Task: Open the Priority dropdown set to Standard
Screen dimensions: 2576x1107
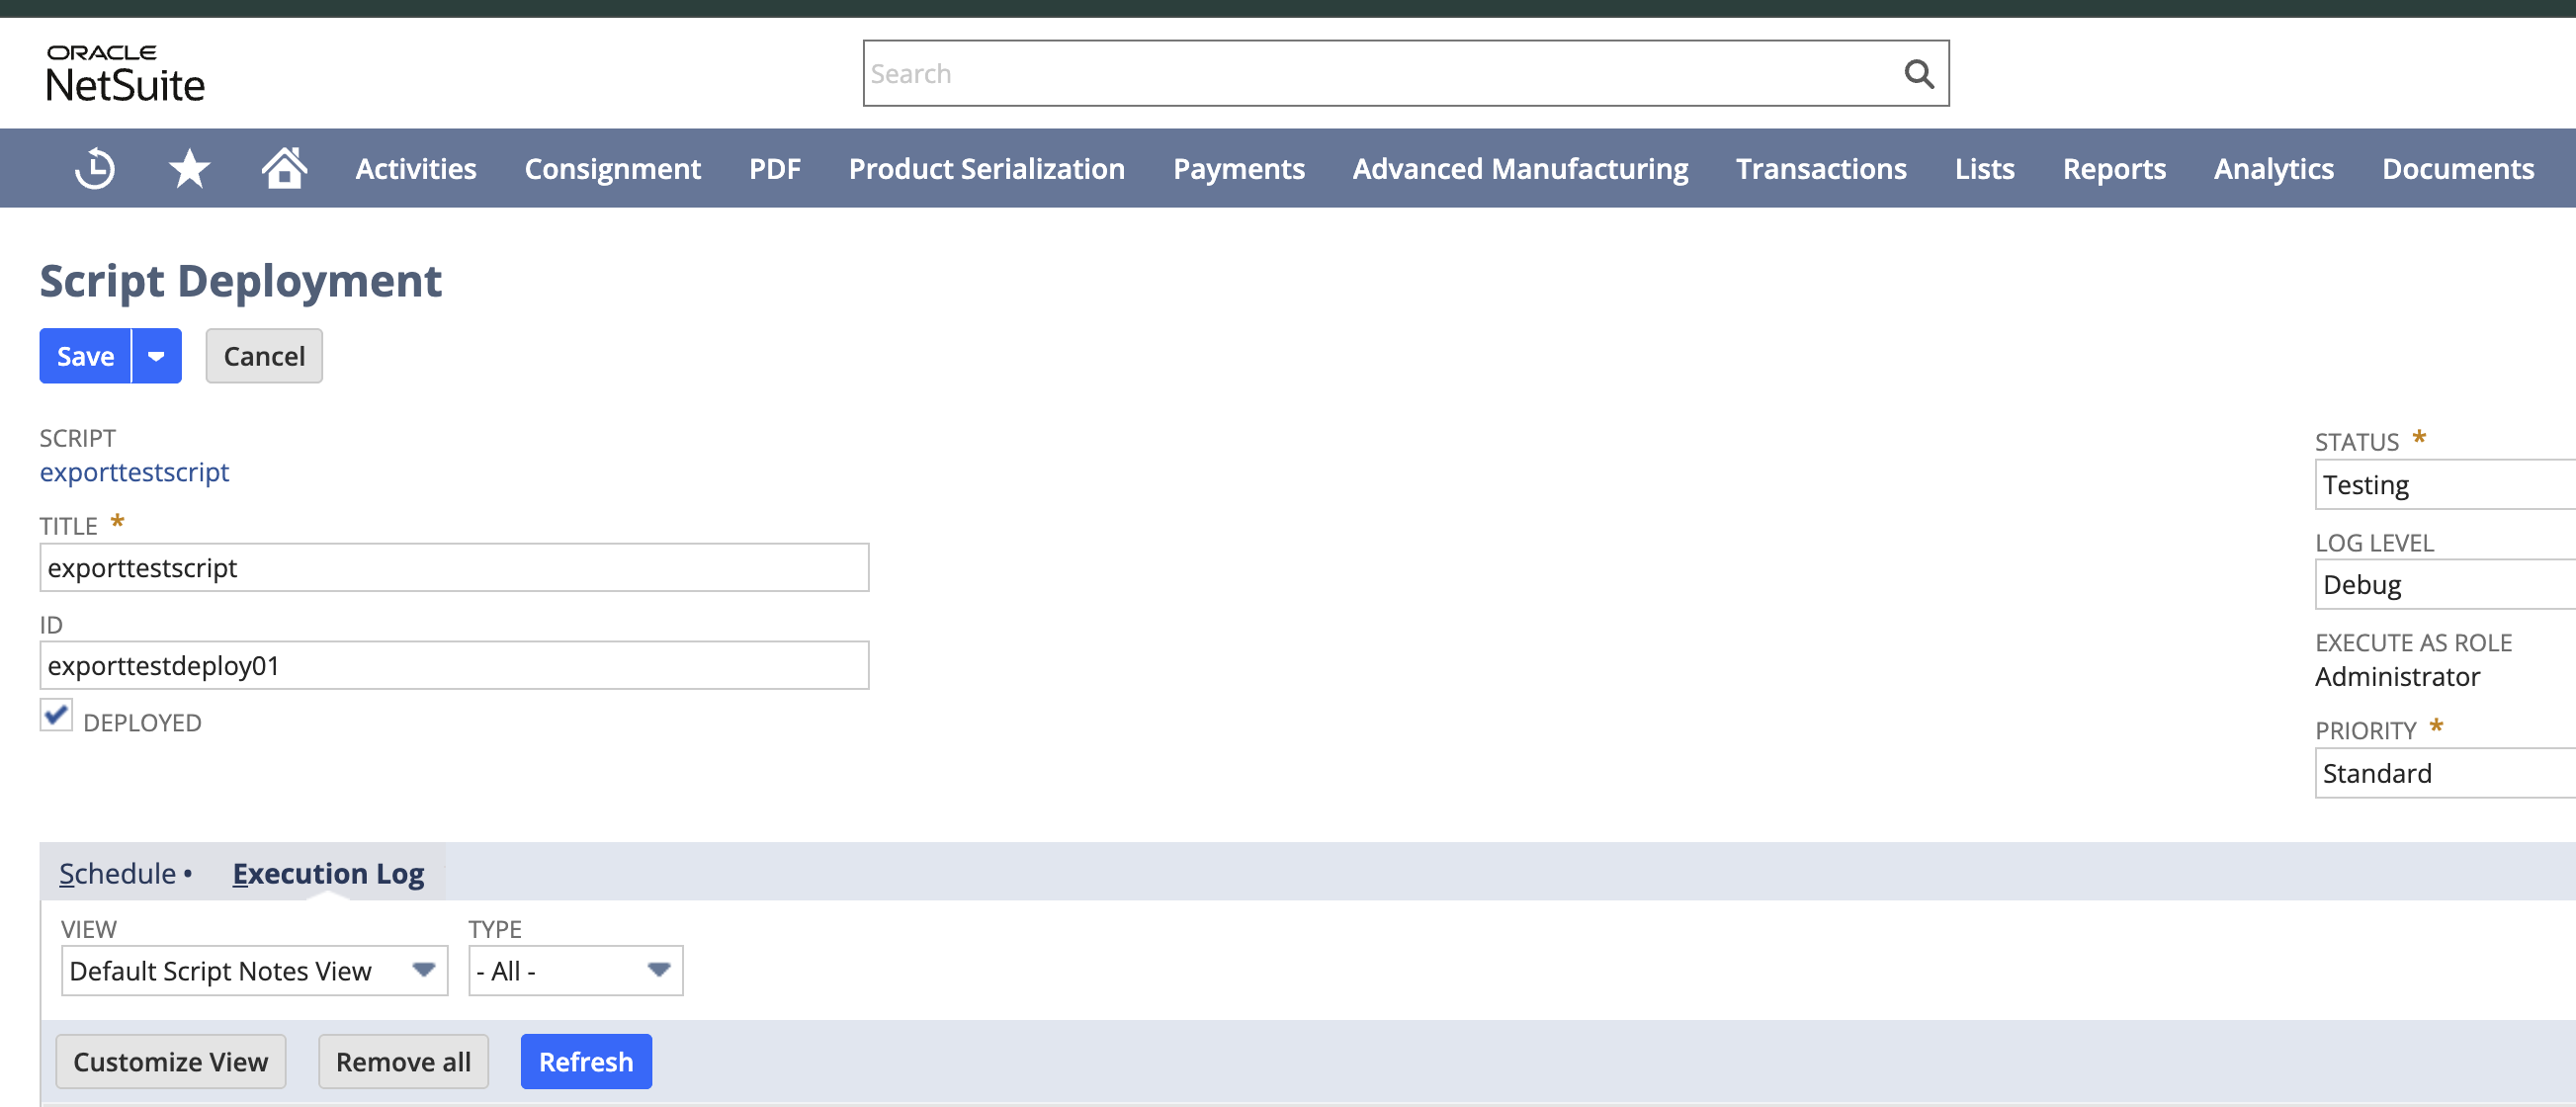Action: click(x=2445, y=773)
